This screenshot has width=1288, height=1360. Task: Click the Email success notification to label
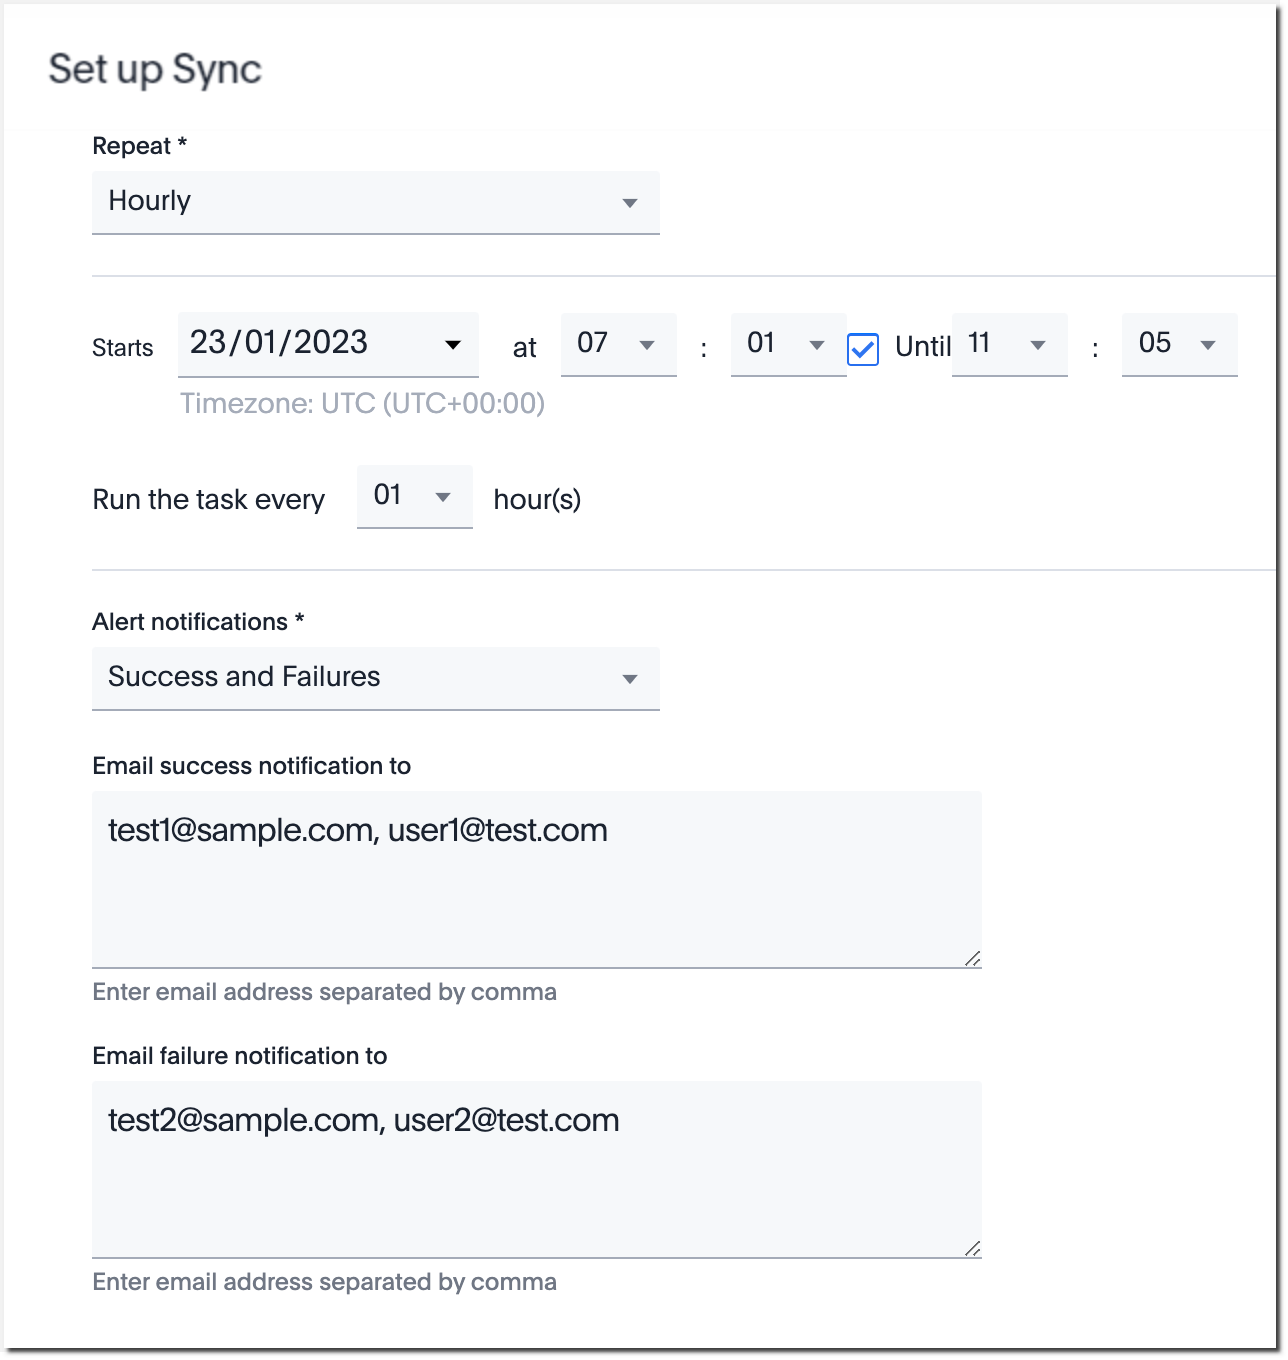pyautogui.click(x=251, y=766)
